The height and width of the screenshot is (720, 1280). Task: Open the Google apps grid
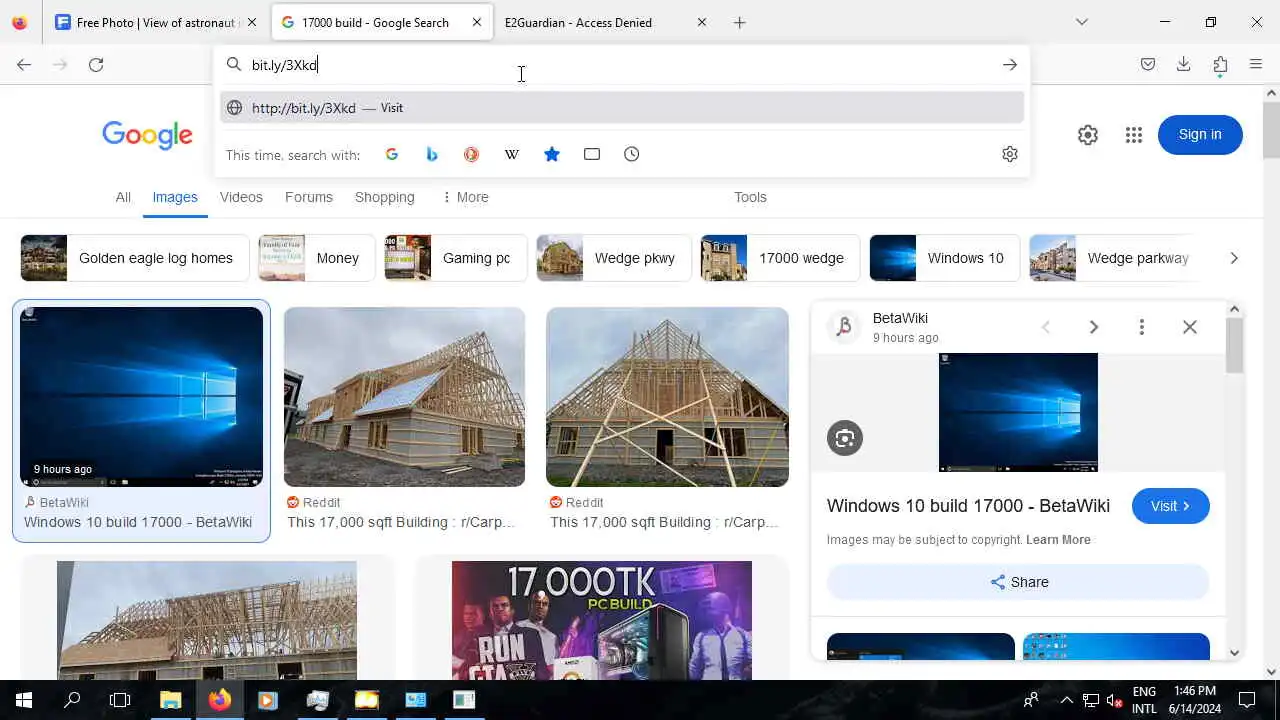[x=1133, y=135]
